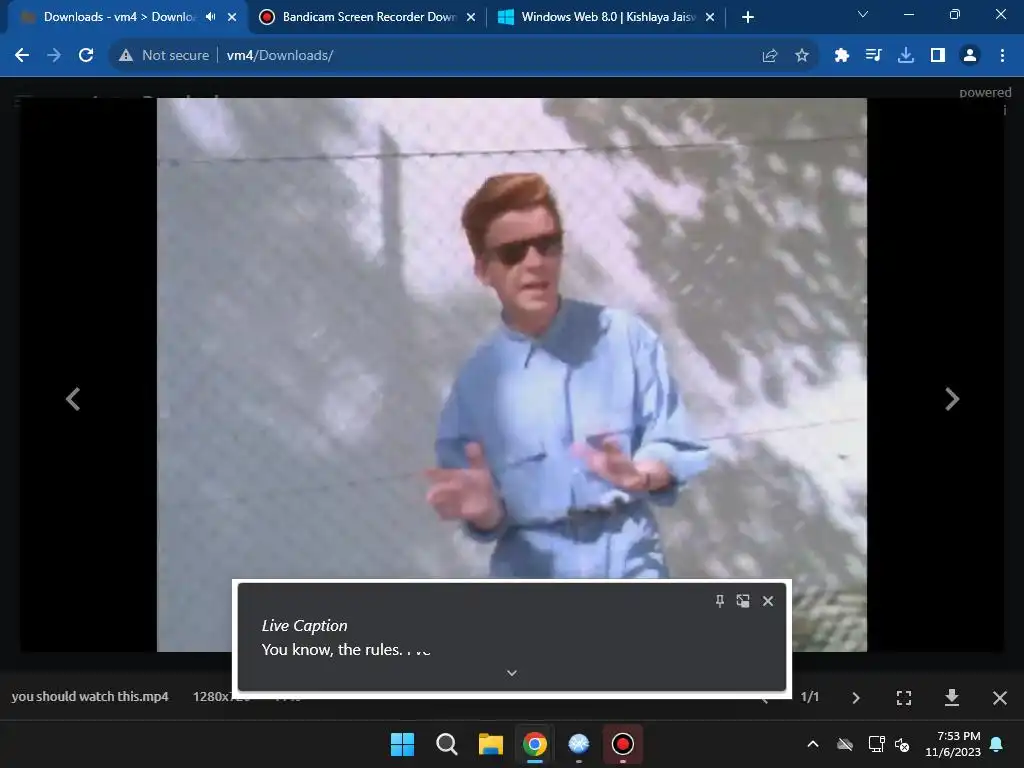1024x768 pixels.
Task: Switch to Bandicam Screen Recorder tab
Action: click(x=368, y=17)
